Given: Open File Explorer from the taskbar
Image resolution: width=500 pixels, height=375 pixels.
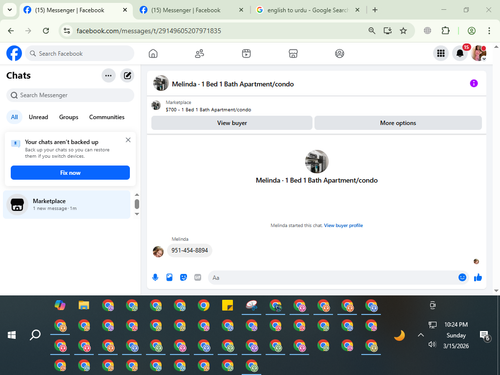Looking at the screenshot, I should (84, 305).
